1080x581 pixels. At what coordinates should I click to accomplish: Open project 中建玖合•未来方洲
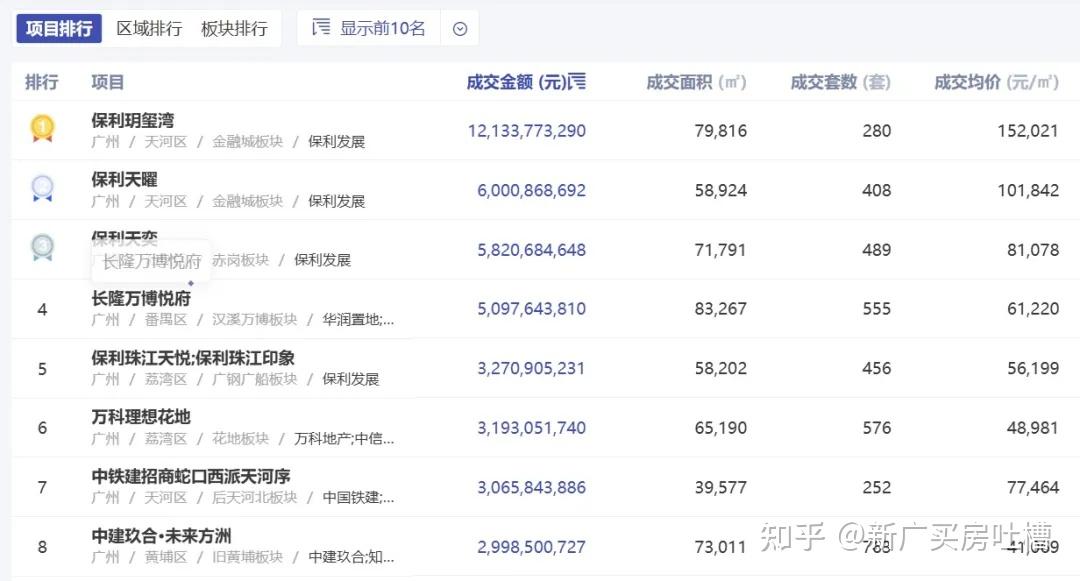[x=161, y=536]
